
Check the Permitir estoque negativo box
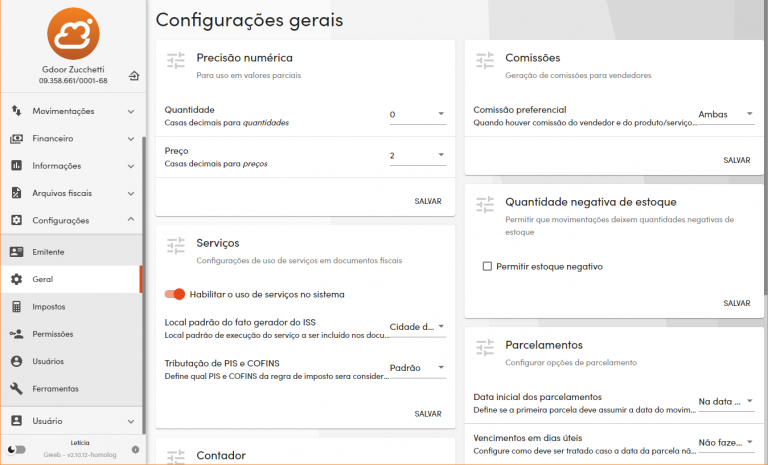click(487, 267)
